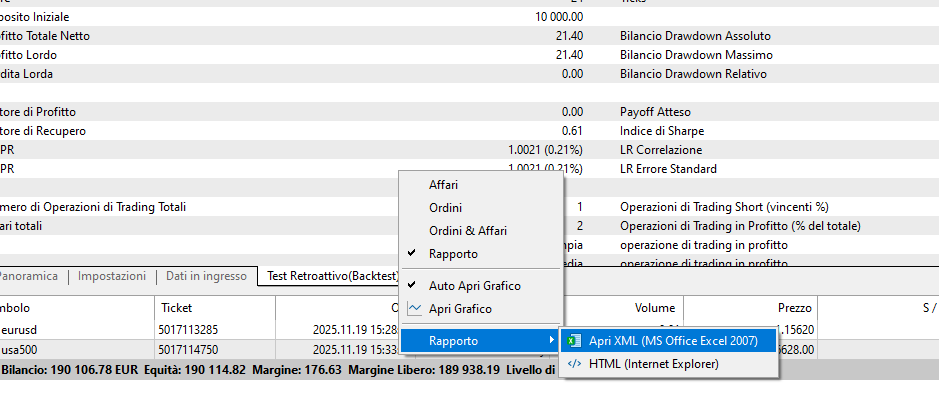Toggle checked Rapporto view option

tap(453, 254)
